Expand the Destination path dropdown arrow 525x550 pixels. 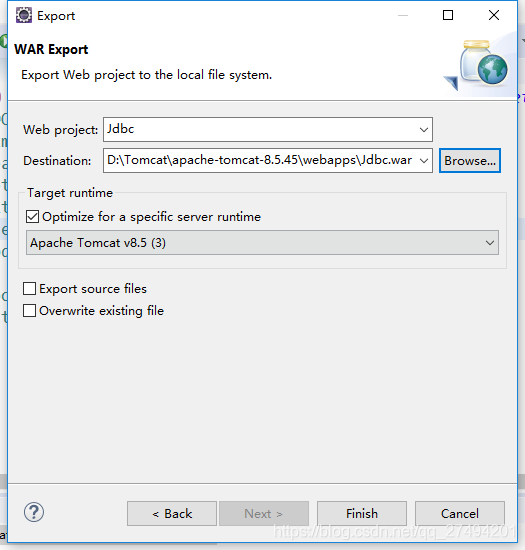(x=424, y=161)
